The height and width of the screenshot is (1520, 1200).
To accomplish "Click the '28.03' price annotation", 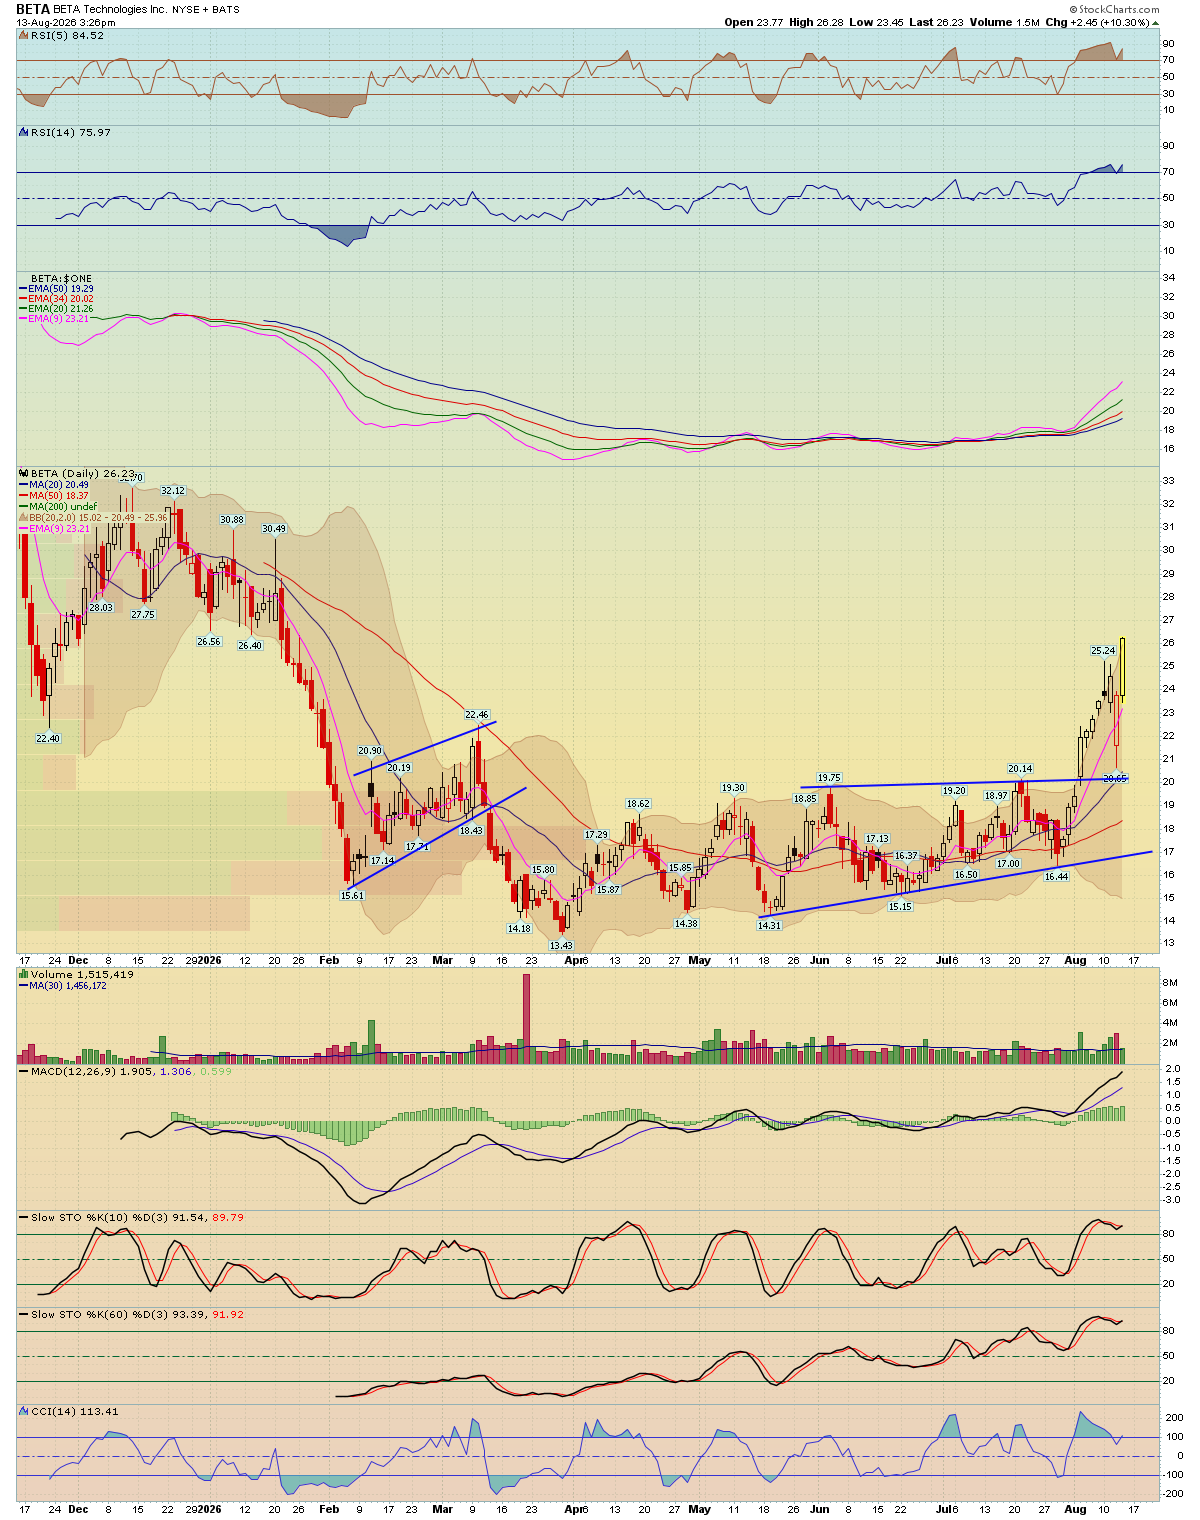I will (101, 607).
